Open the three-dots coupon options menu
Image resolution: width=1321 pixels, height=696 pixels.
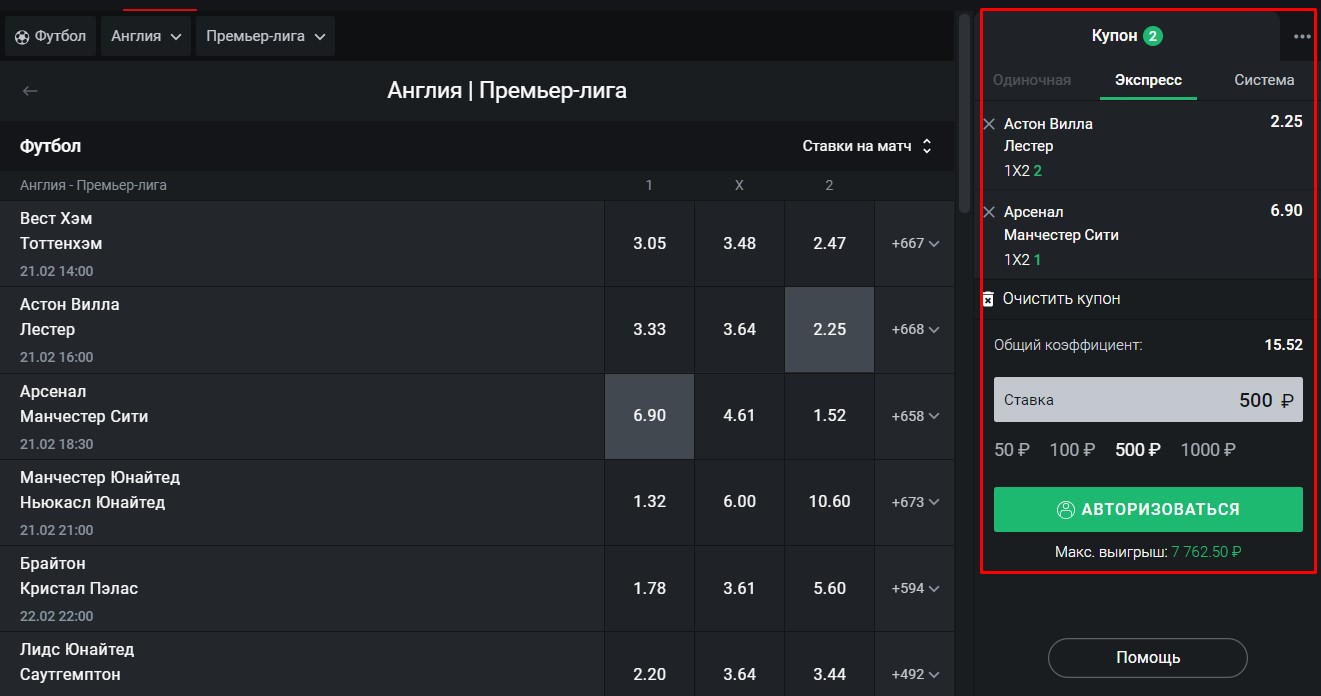1302,37
